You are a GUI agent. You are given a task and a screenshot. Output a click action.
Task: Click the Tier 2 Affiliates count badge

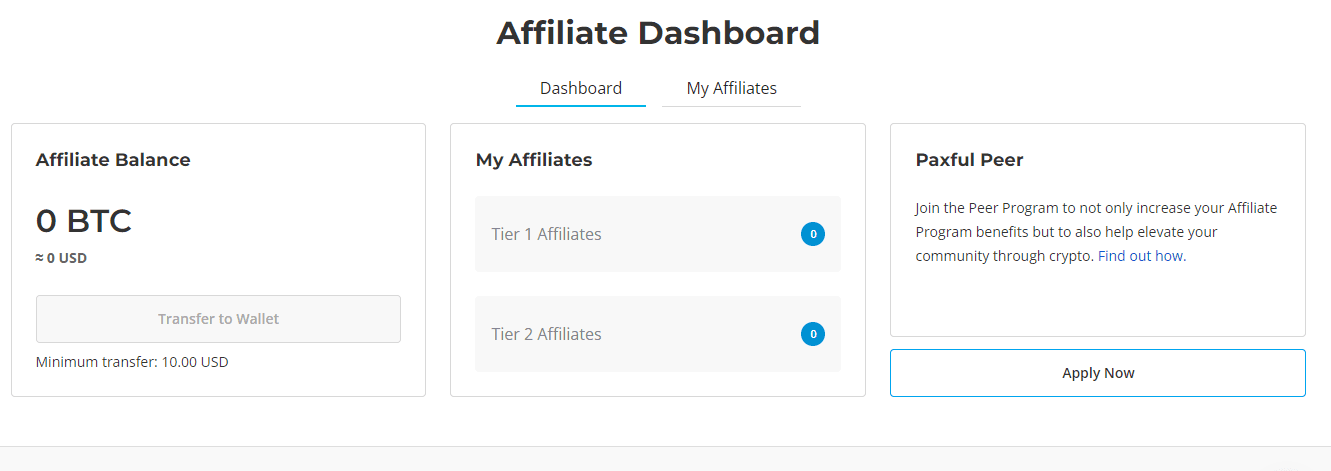pyautogui.click(x=813, y=334)
